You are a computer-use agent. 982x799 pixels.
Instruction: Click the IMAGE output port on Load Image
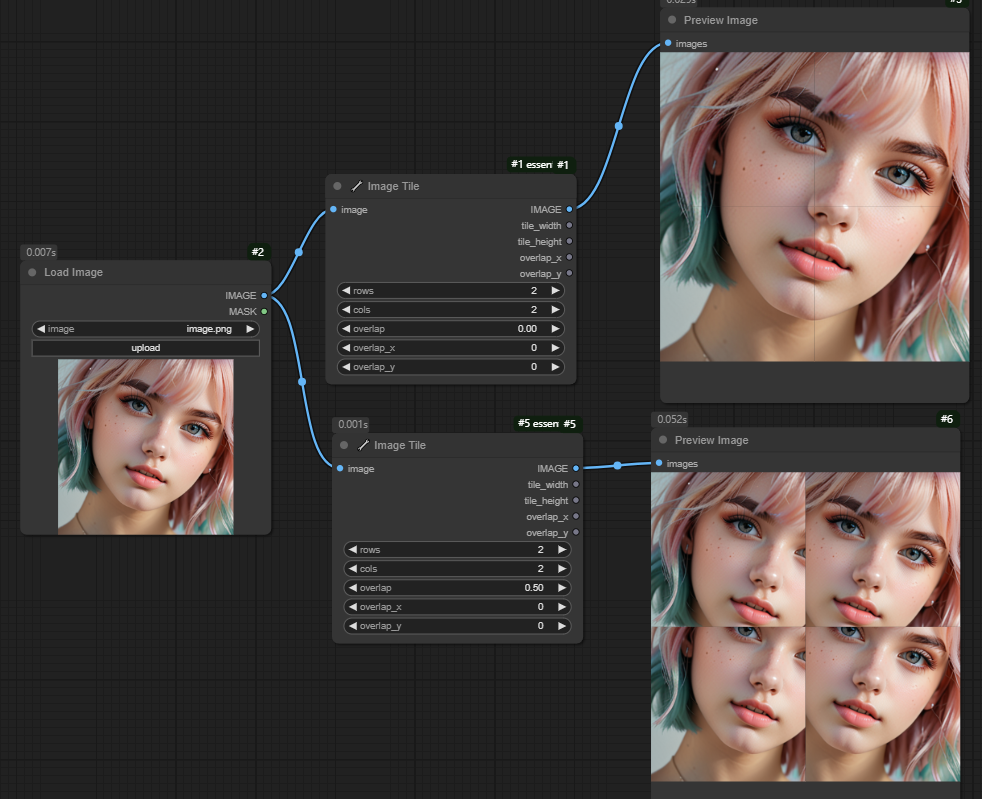264,295
